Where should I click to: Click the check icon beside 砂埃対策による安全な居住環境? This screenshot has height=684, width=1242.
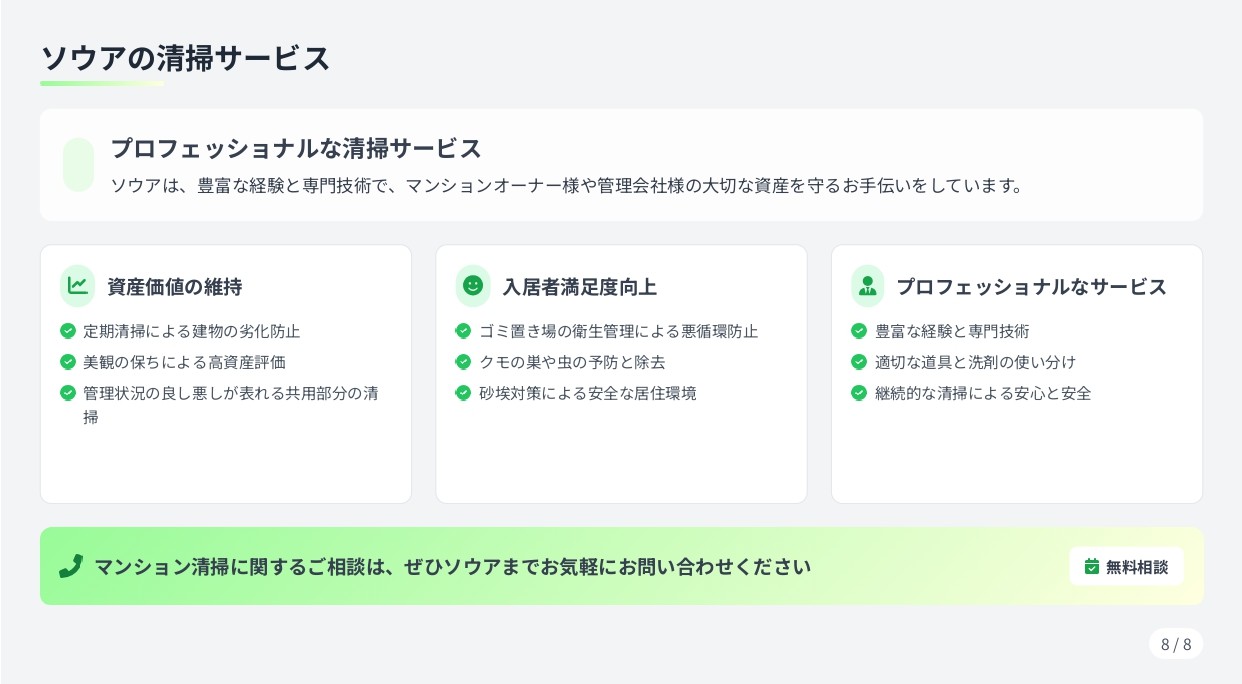point(463,393)
